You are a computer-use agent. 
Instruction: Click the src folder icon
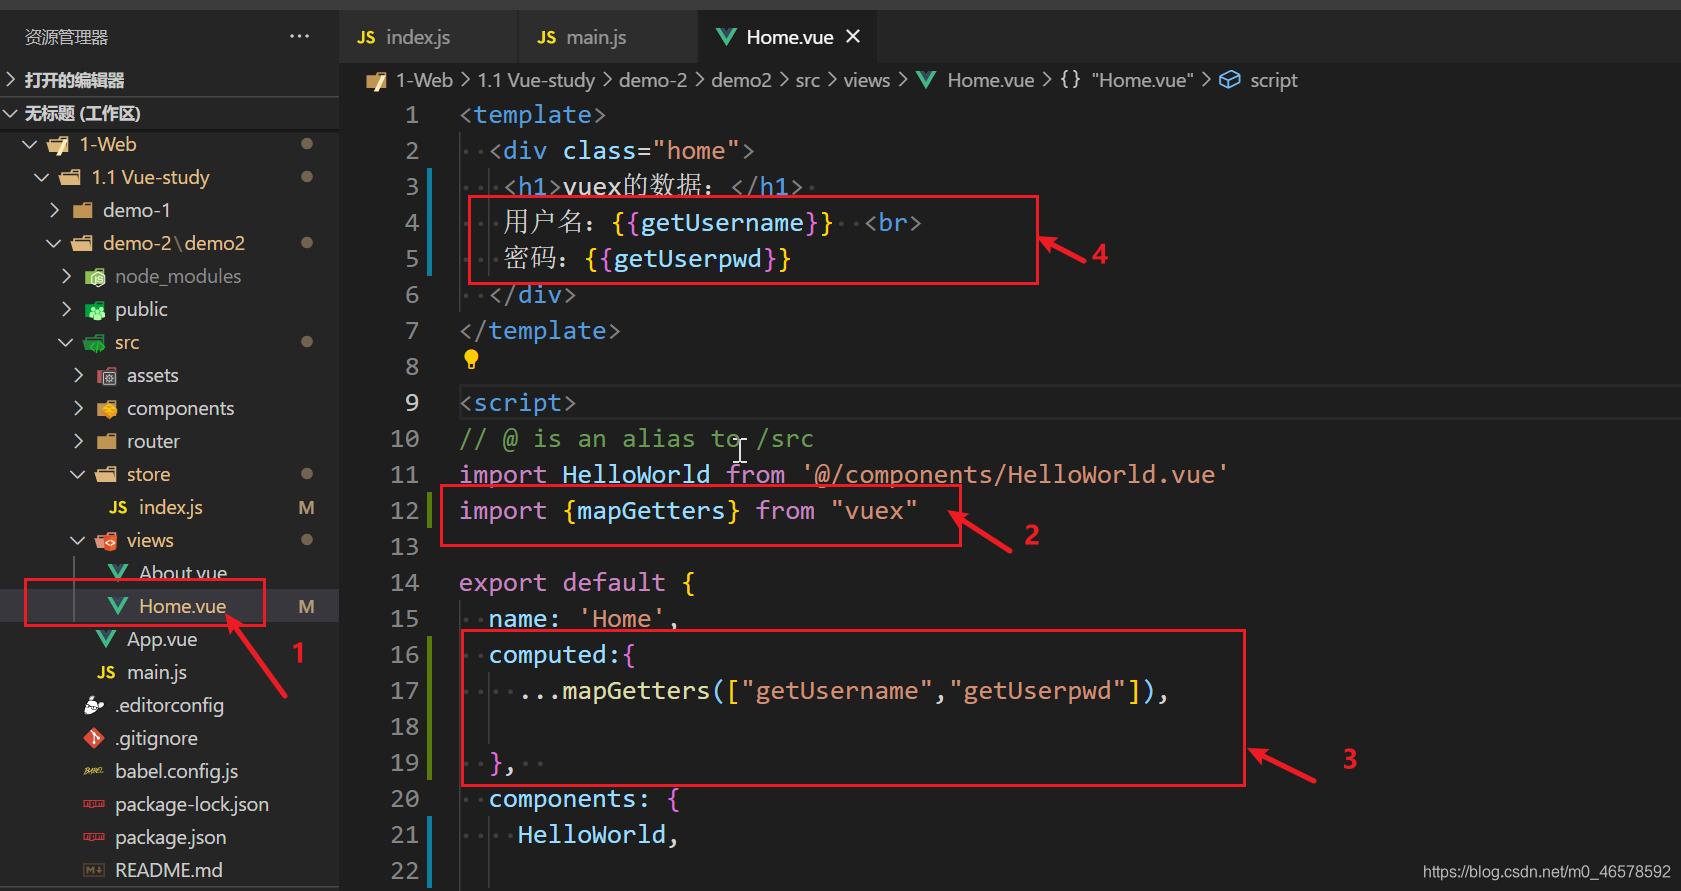pyautogui.click(x=95, y=343)
